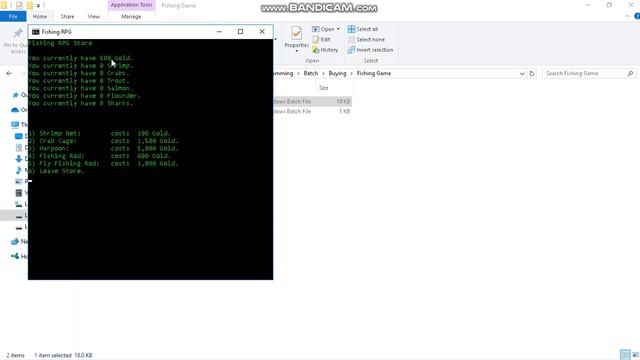This screenshot has height=360, width=640.
Task: Click the Pin to Quick access icon
Action: pos(18,33)
